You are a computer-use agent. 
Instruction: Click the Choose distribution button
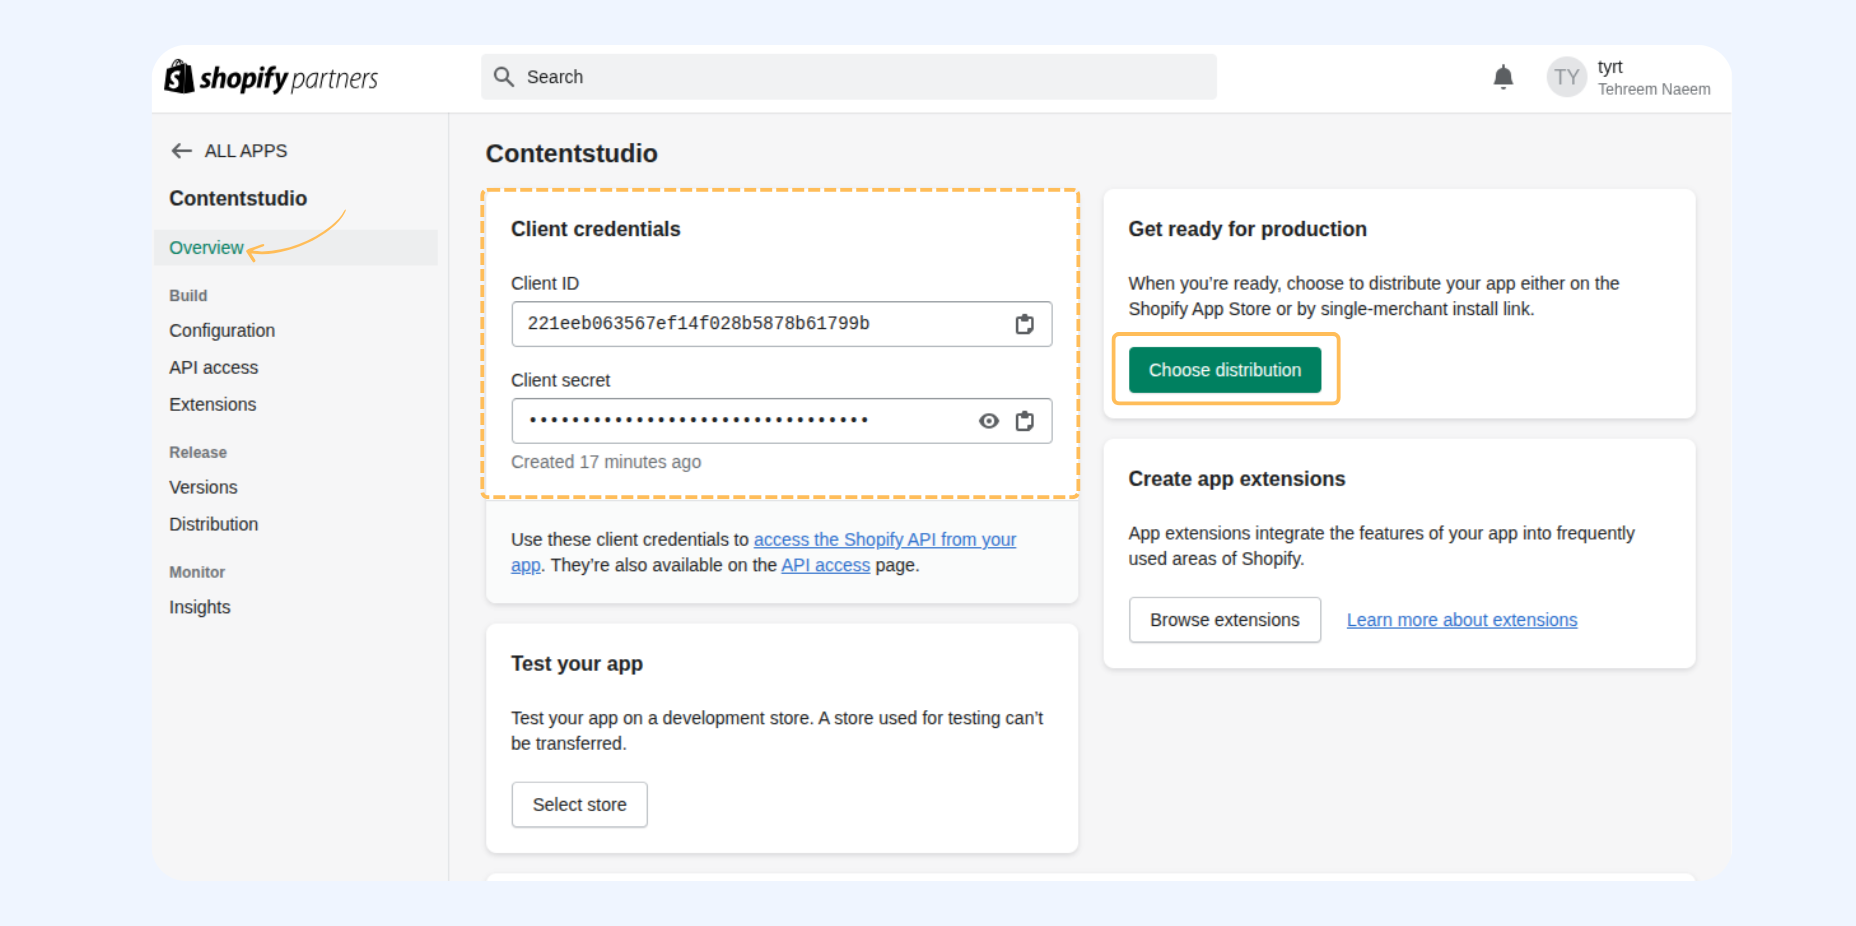[1225, 370]
